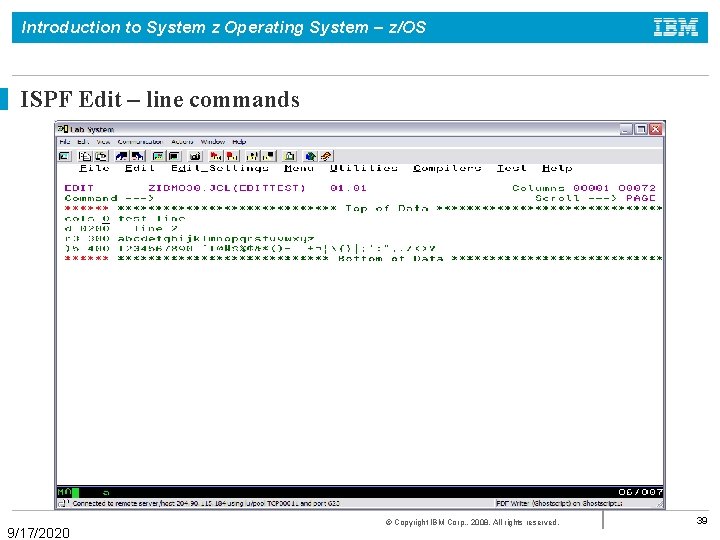Open emulator window Help menu
Viewport: 720px width, 540px height.
239,142
